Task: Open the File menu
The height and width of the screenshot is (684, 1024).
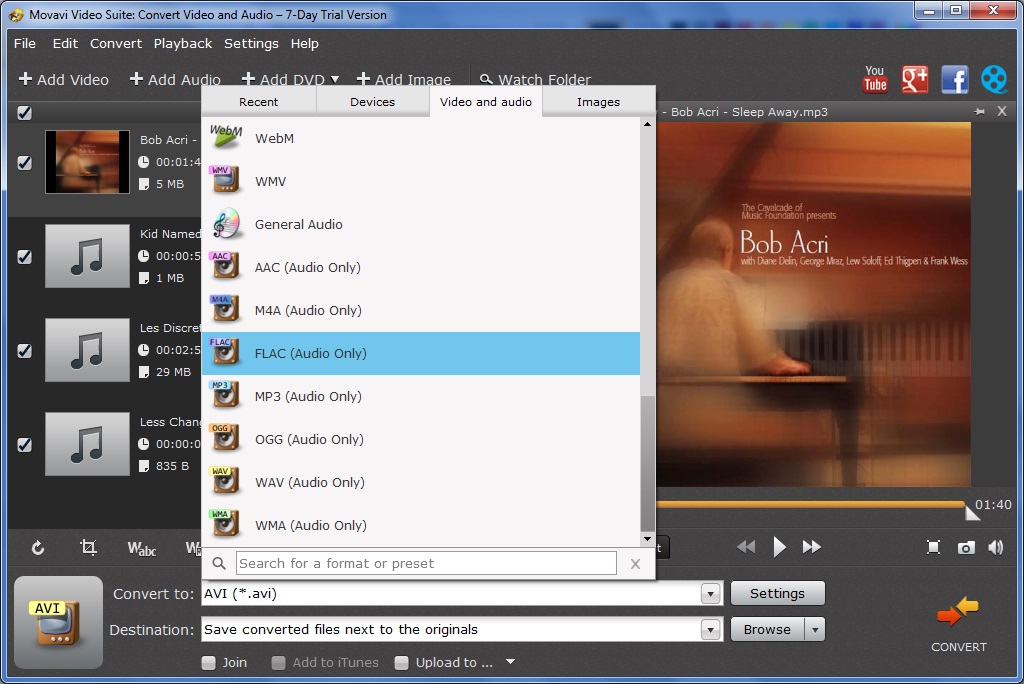Action: (25, 44)
